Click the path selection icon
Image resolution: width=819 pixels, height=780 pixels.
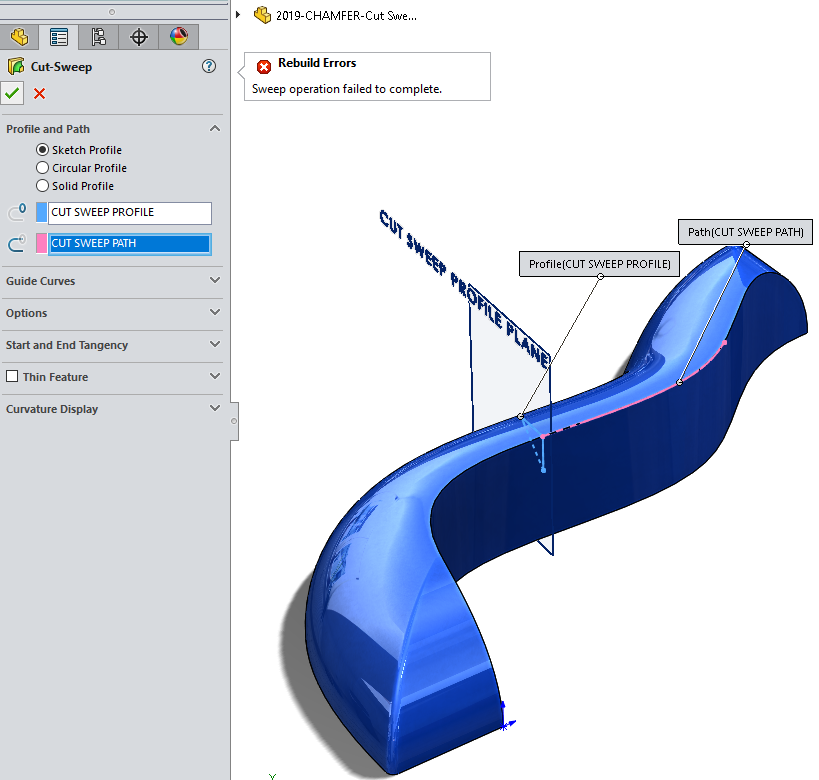pyautogui.click(x=17, y=243)
